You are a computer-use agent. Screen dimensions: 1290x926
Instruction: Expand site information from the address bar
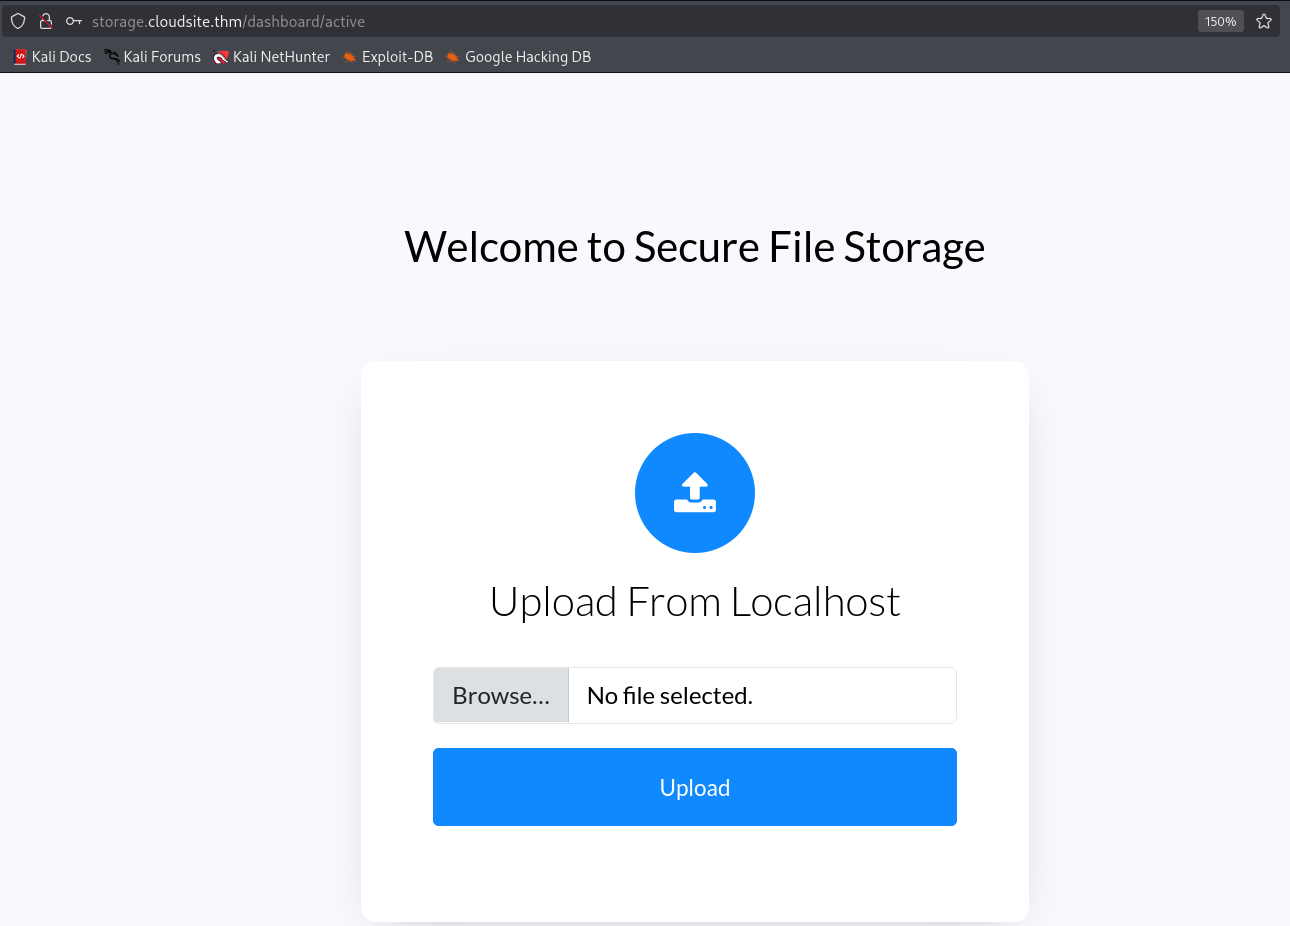point(45,20)
